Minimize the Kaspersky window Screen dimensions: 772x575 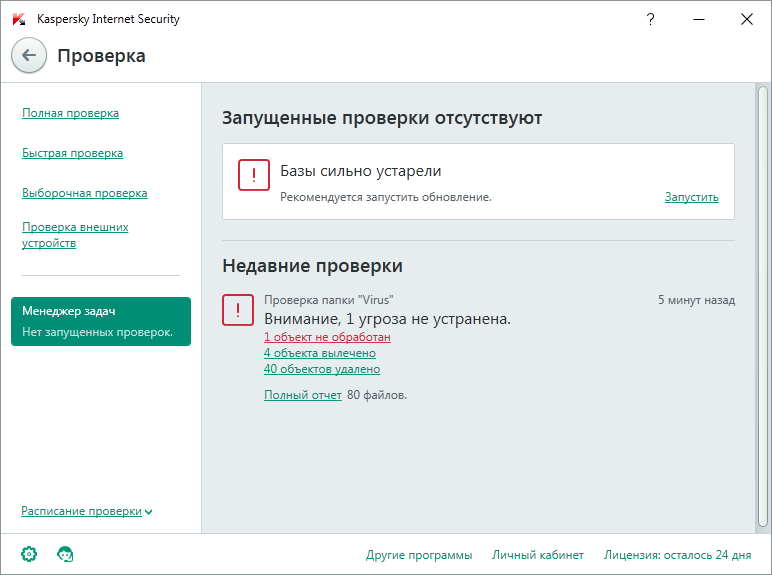click(699, 19)
